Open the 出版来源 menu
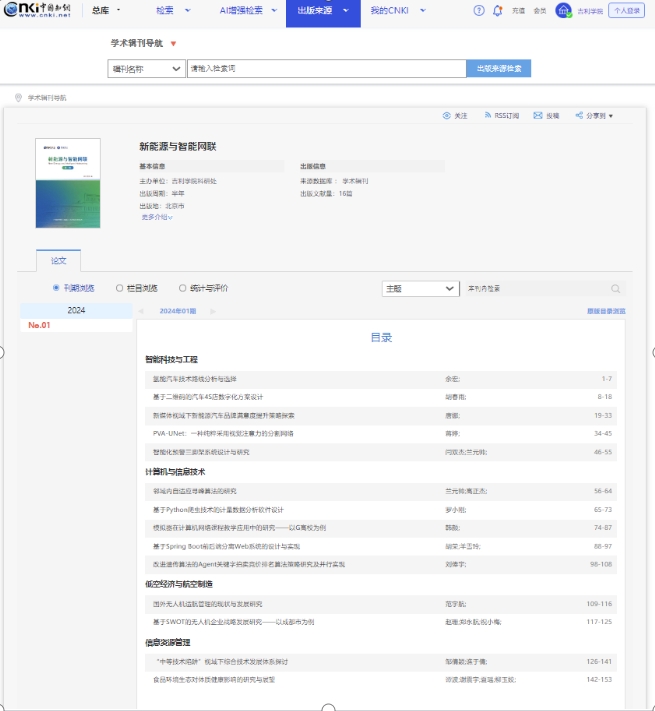 click(323, 14)
